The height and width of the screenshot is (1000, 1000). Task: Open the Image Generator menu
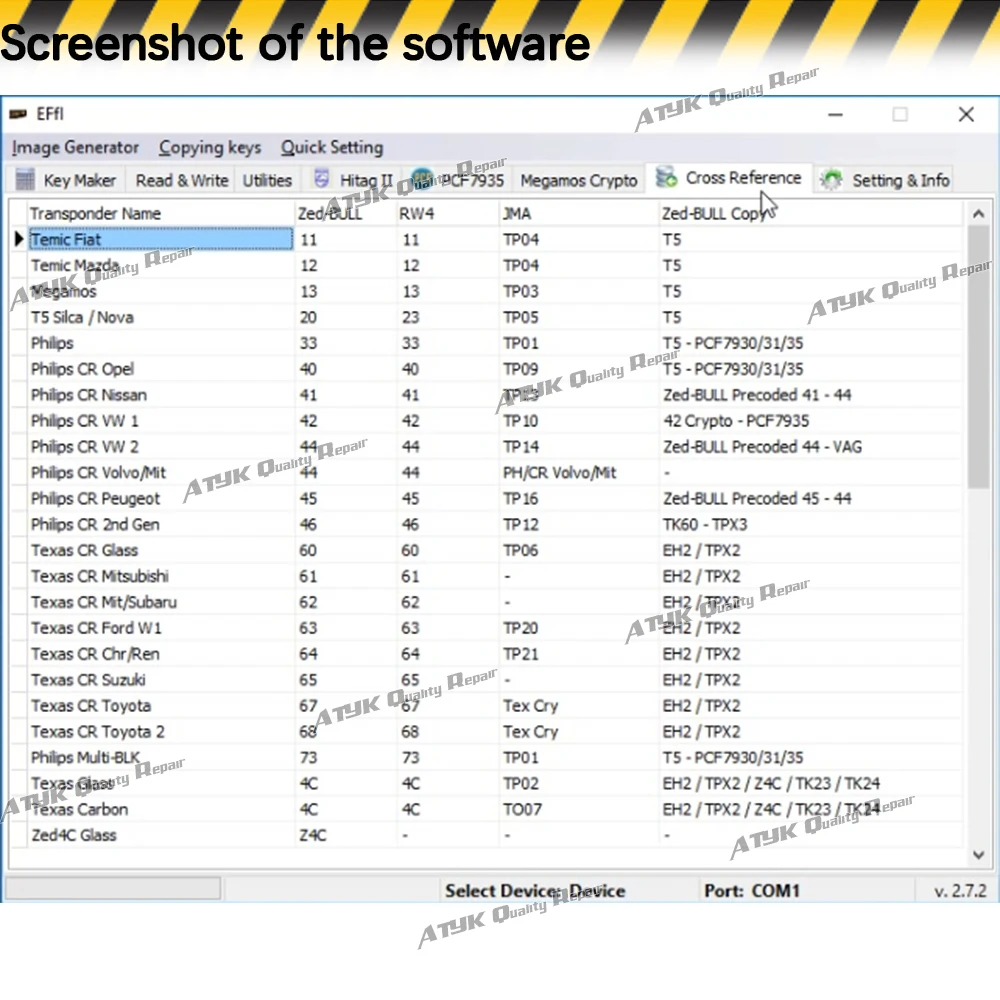click(x=75, y=147)
